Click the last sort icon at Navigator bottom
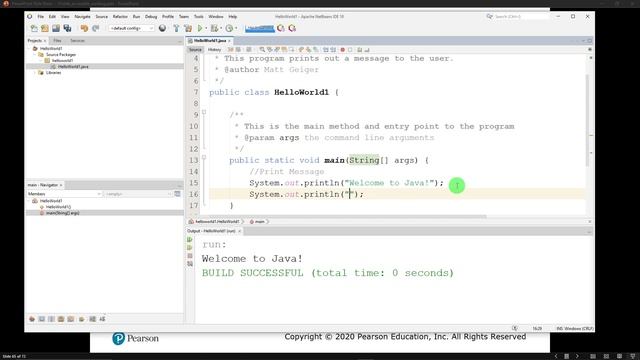The image size is (640, 360). pyautogui.click(x=102, y=319)
